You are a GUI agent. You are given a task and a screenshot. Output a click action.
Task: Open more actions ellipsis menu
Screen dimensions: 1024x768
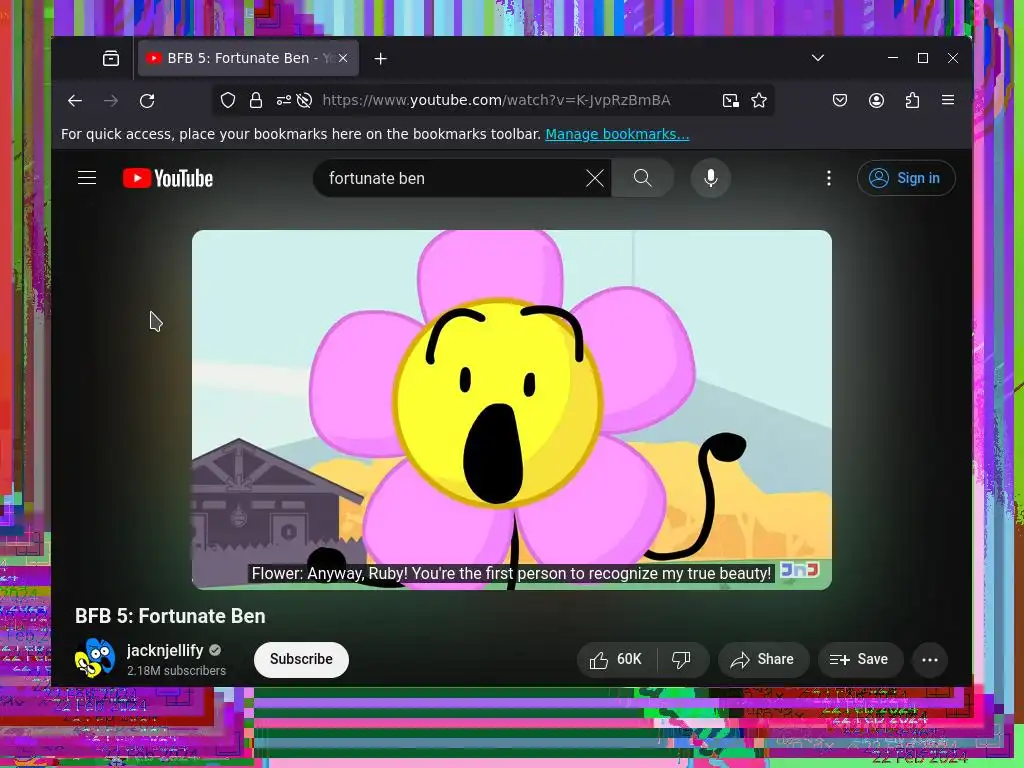point(930,660)
